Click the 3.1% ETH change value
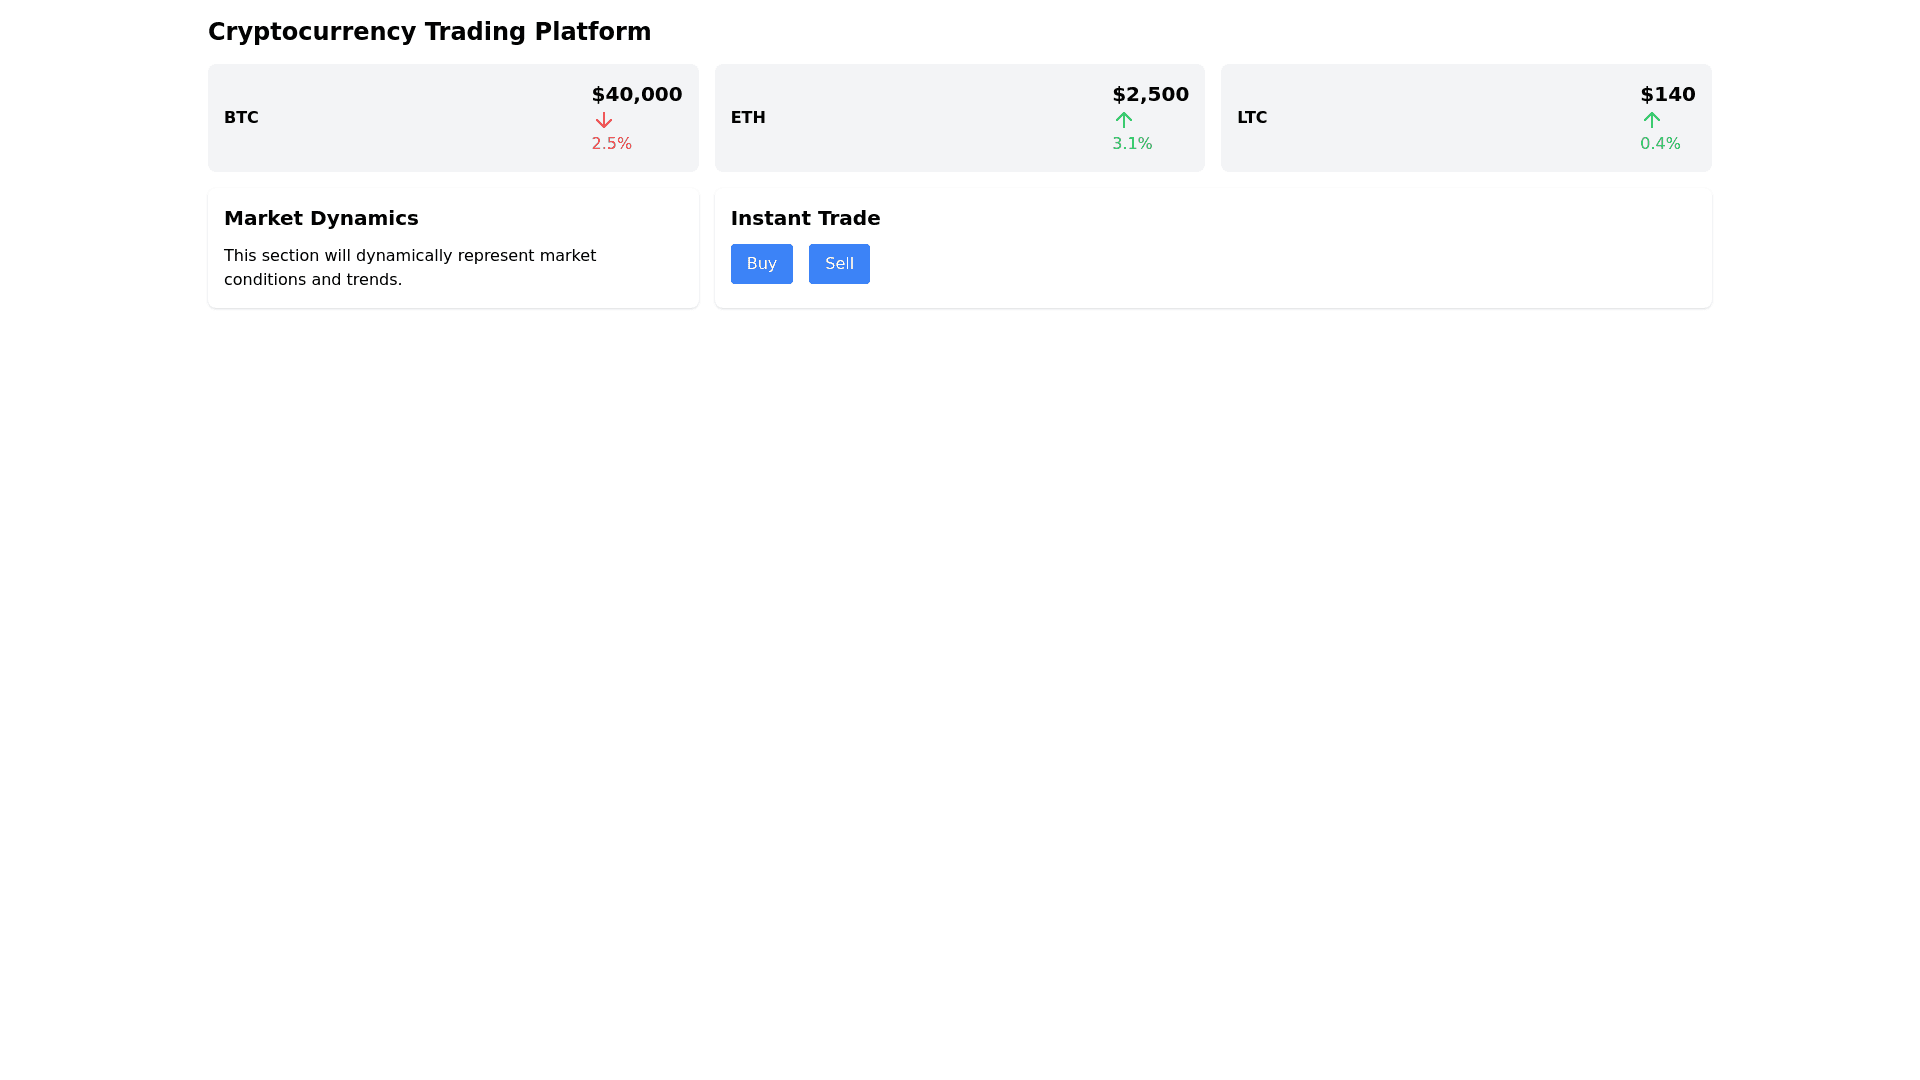The image size is (1920, 1080). pyautogui.click(x=1132, y=144)
